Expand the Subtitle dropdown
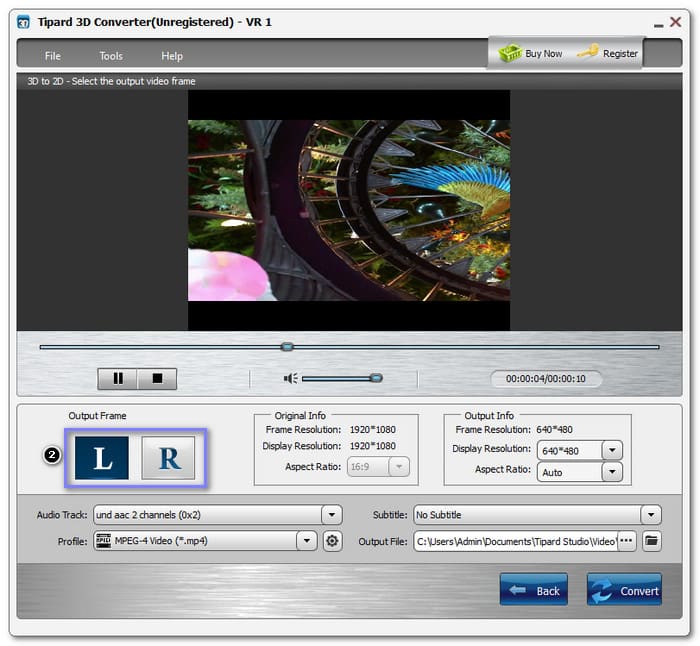 pyautogui.click(x=651, y=515)
